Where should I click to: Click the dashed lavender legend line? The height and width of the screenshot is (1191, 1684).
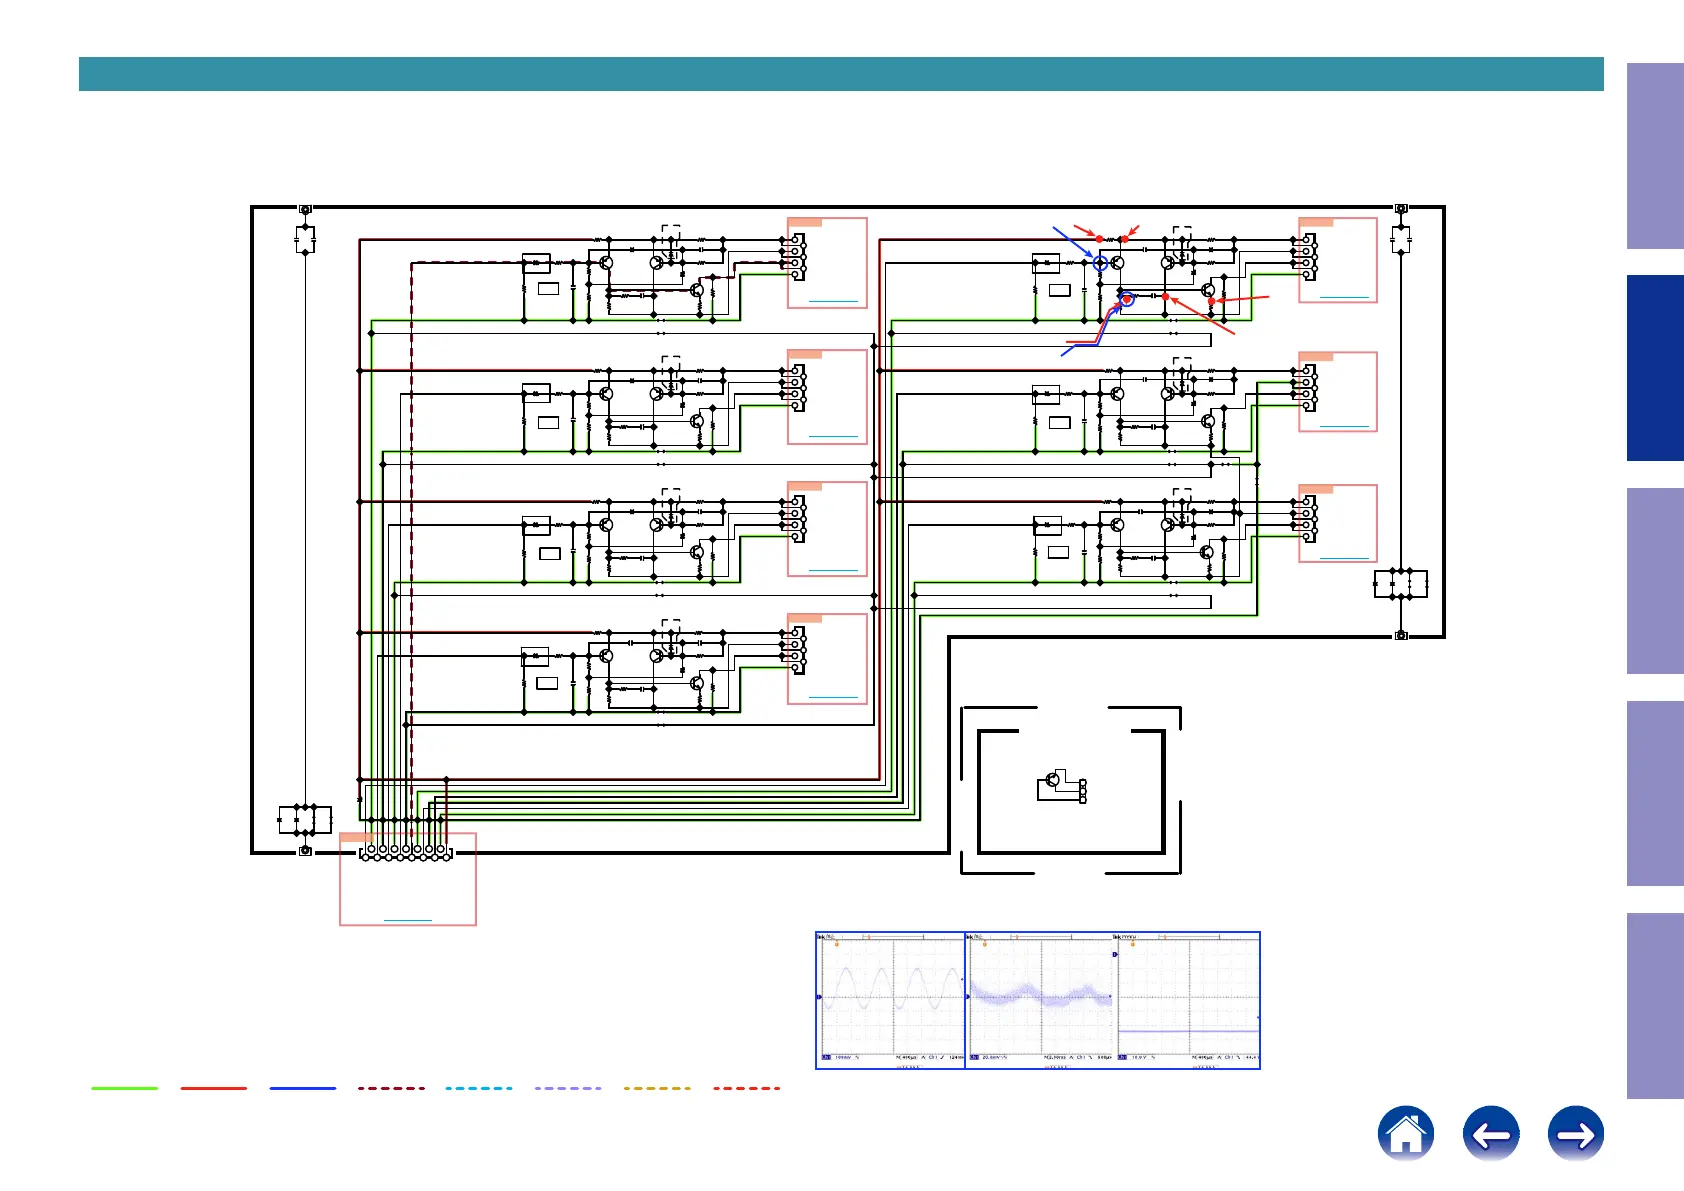point(568,1088)
